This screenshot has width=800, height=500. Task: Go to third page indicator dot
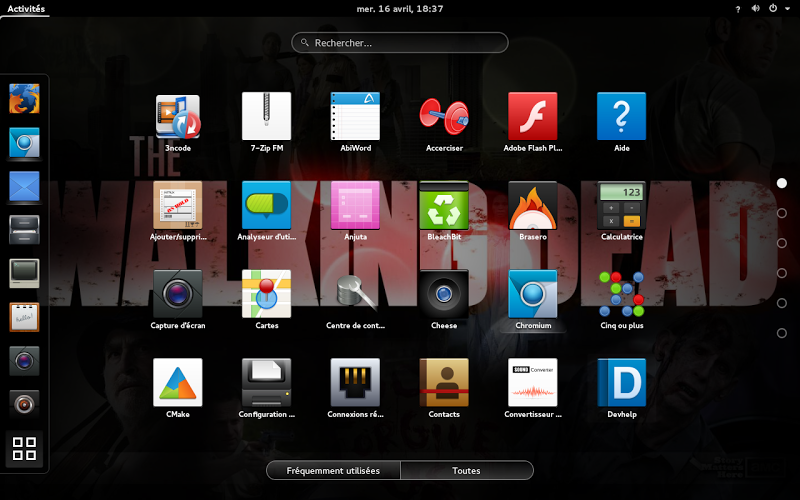click(782, 243)
